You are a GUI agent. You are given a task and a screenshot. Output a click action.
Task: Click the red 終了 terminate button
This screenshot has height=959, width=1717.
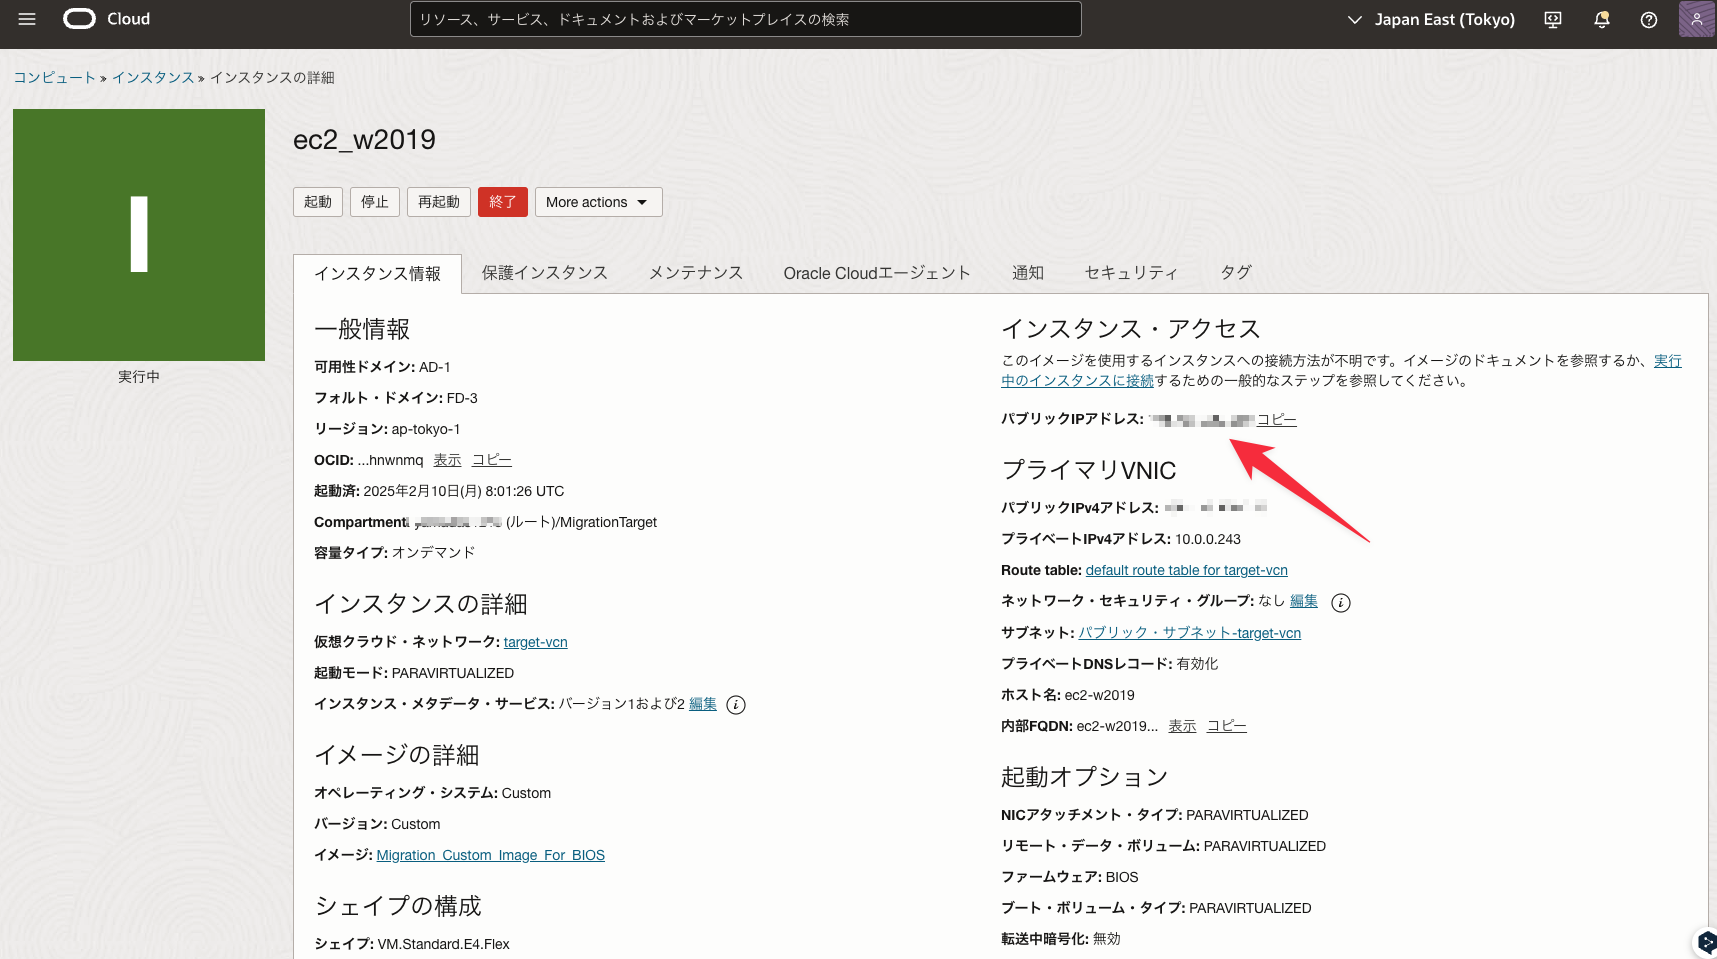pos(503,202)
